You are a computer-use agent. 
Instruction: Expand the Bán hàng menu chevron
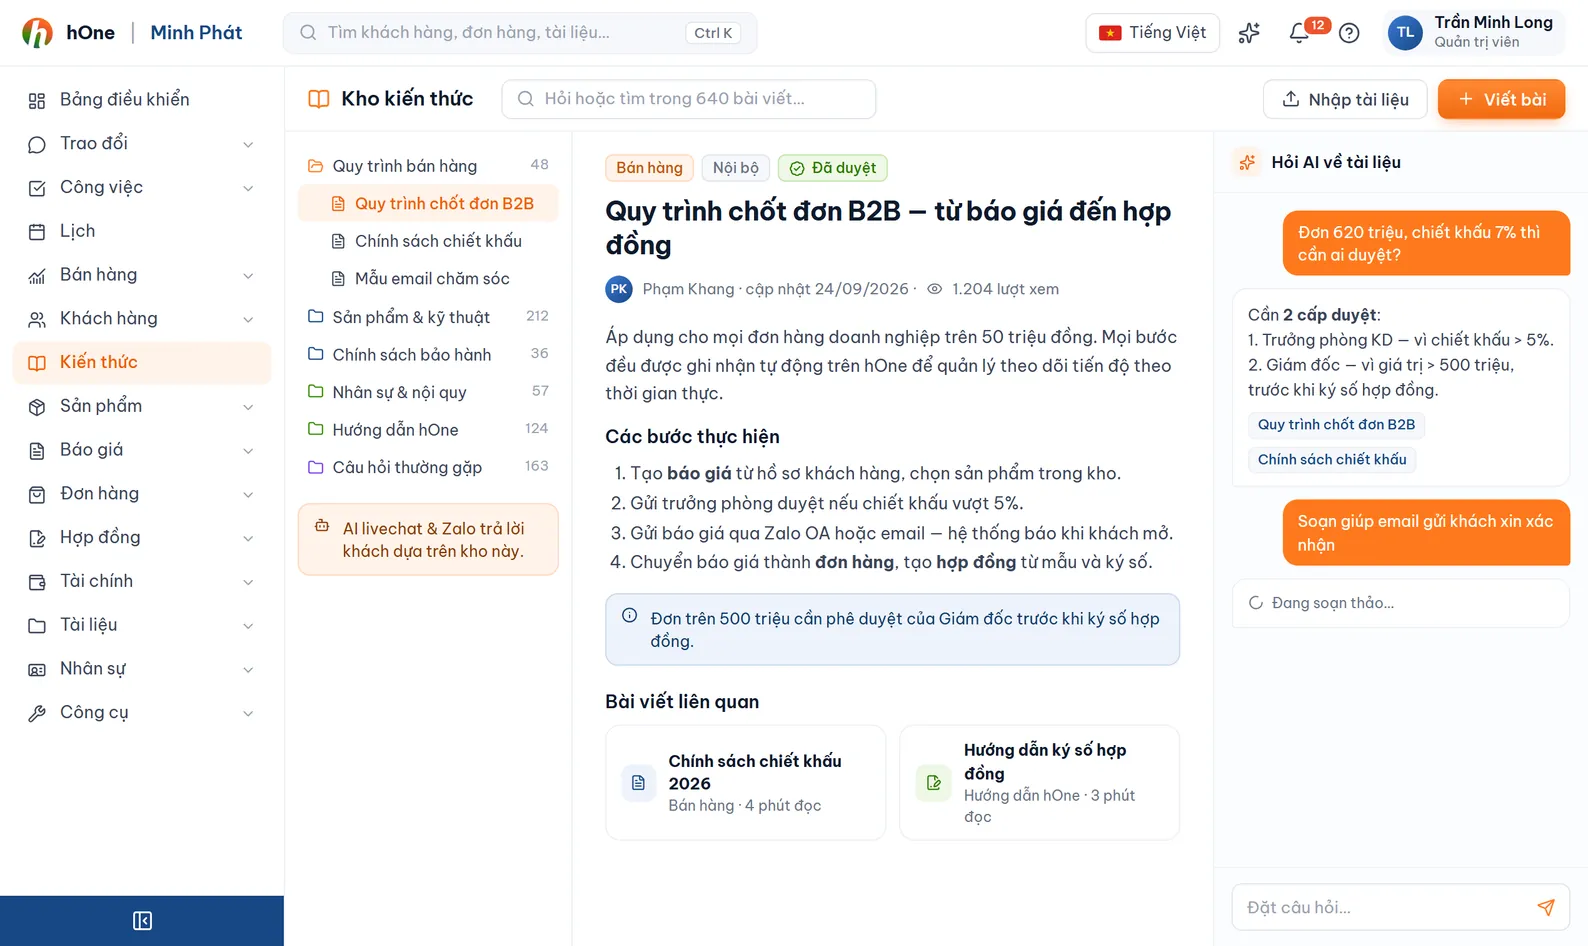tap(248, 275)
